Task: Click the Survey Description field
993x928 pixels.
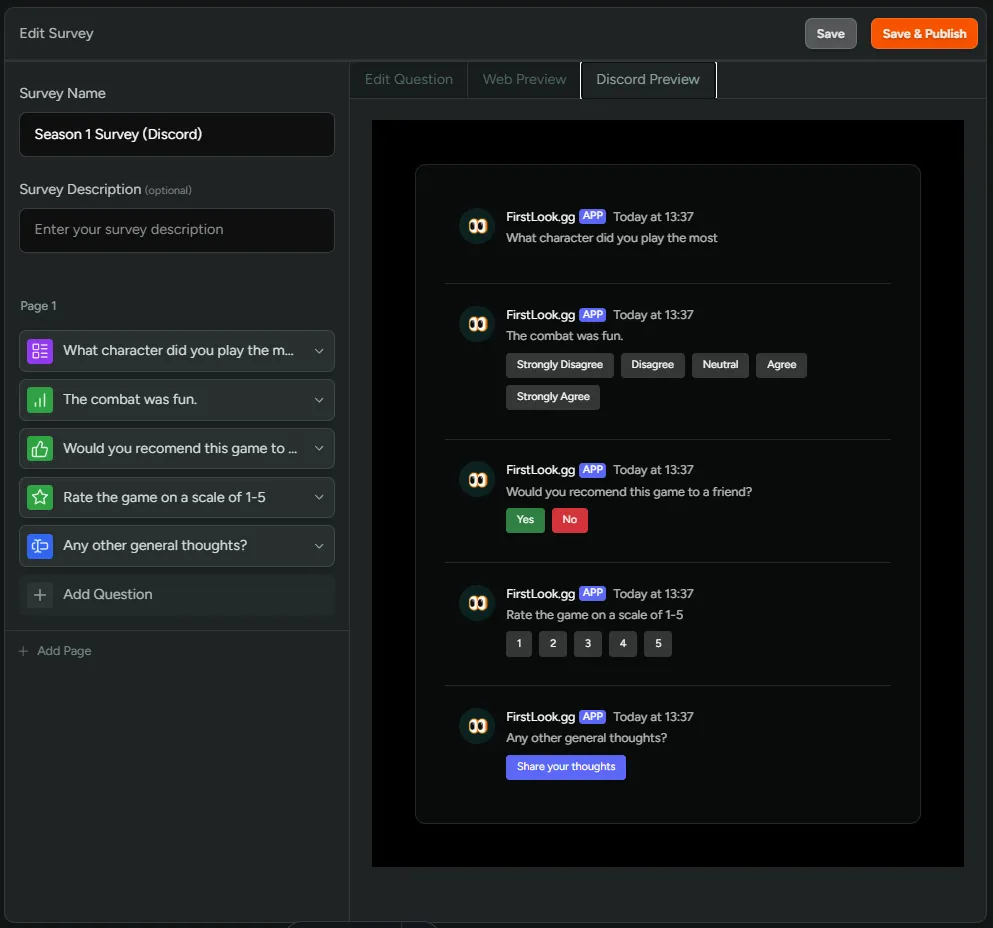Action: pos(176,230)
